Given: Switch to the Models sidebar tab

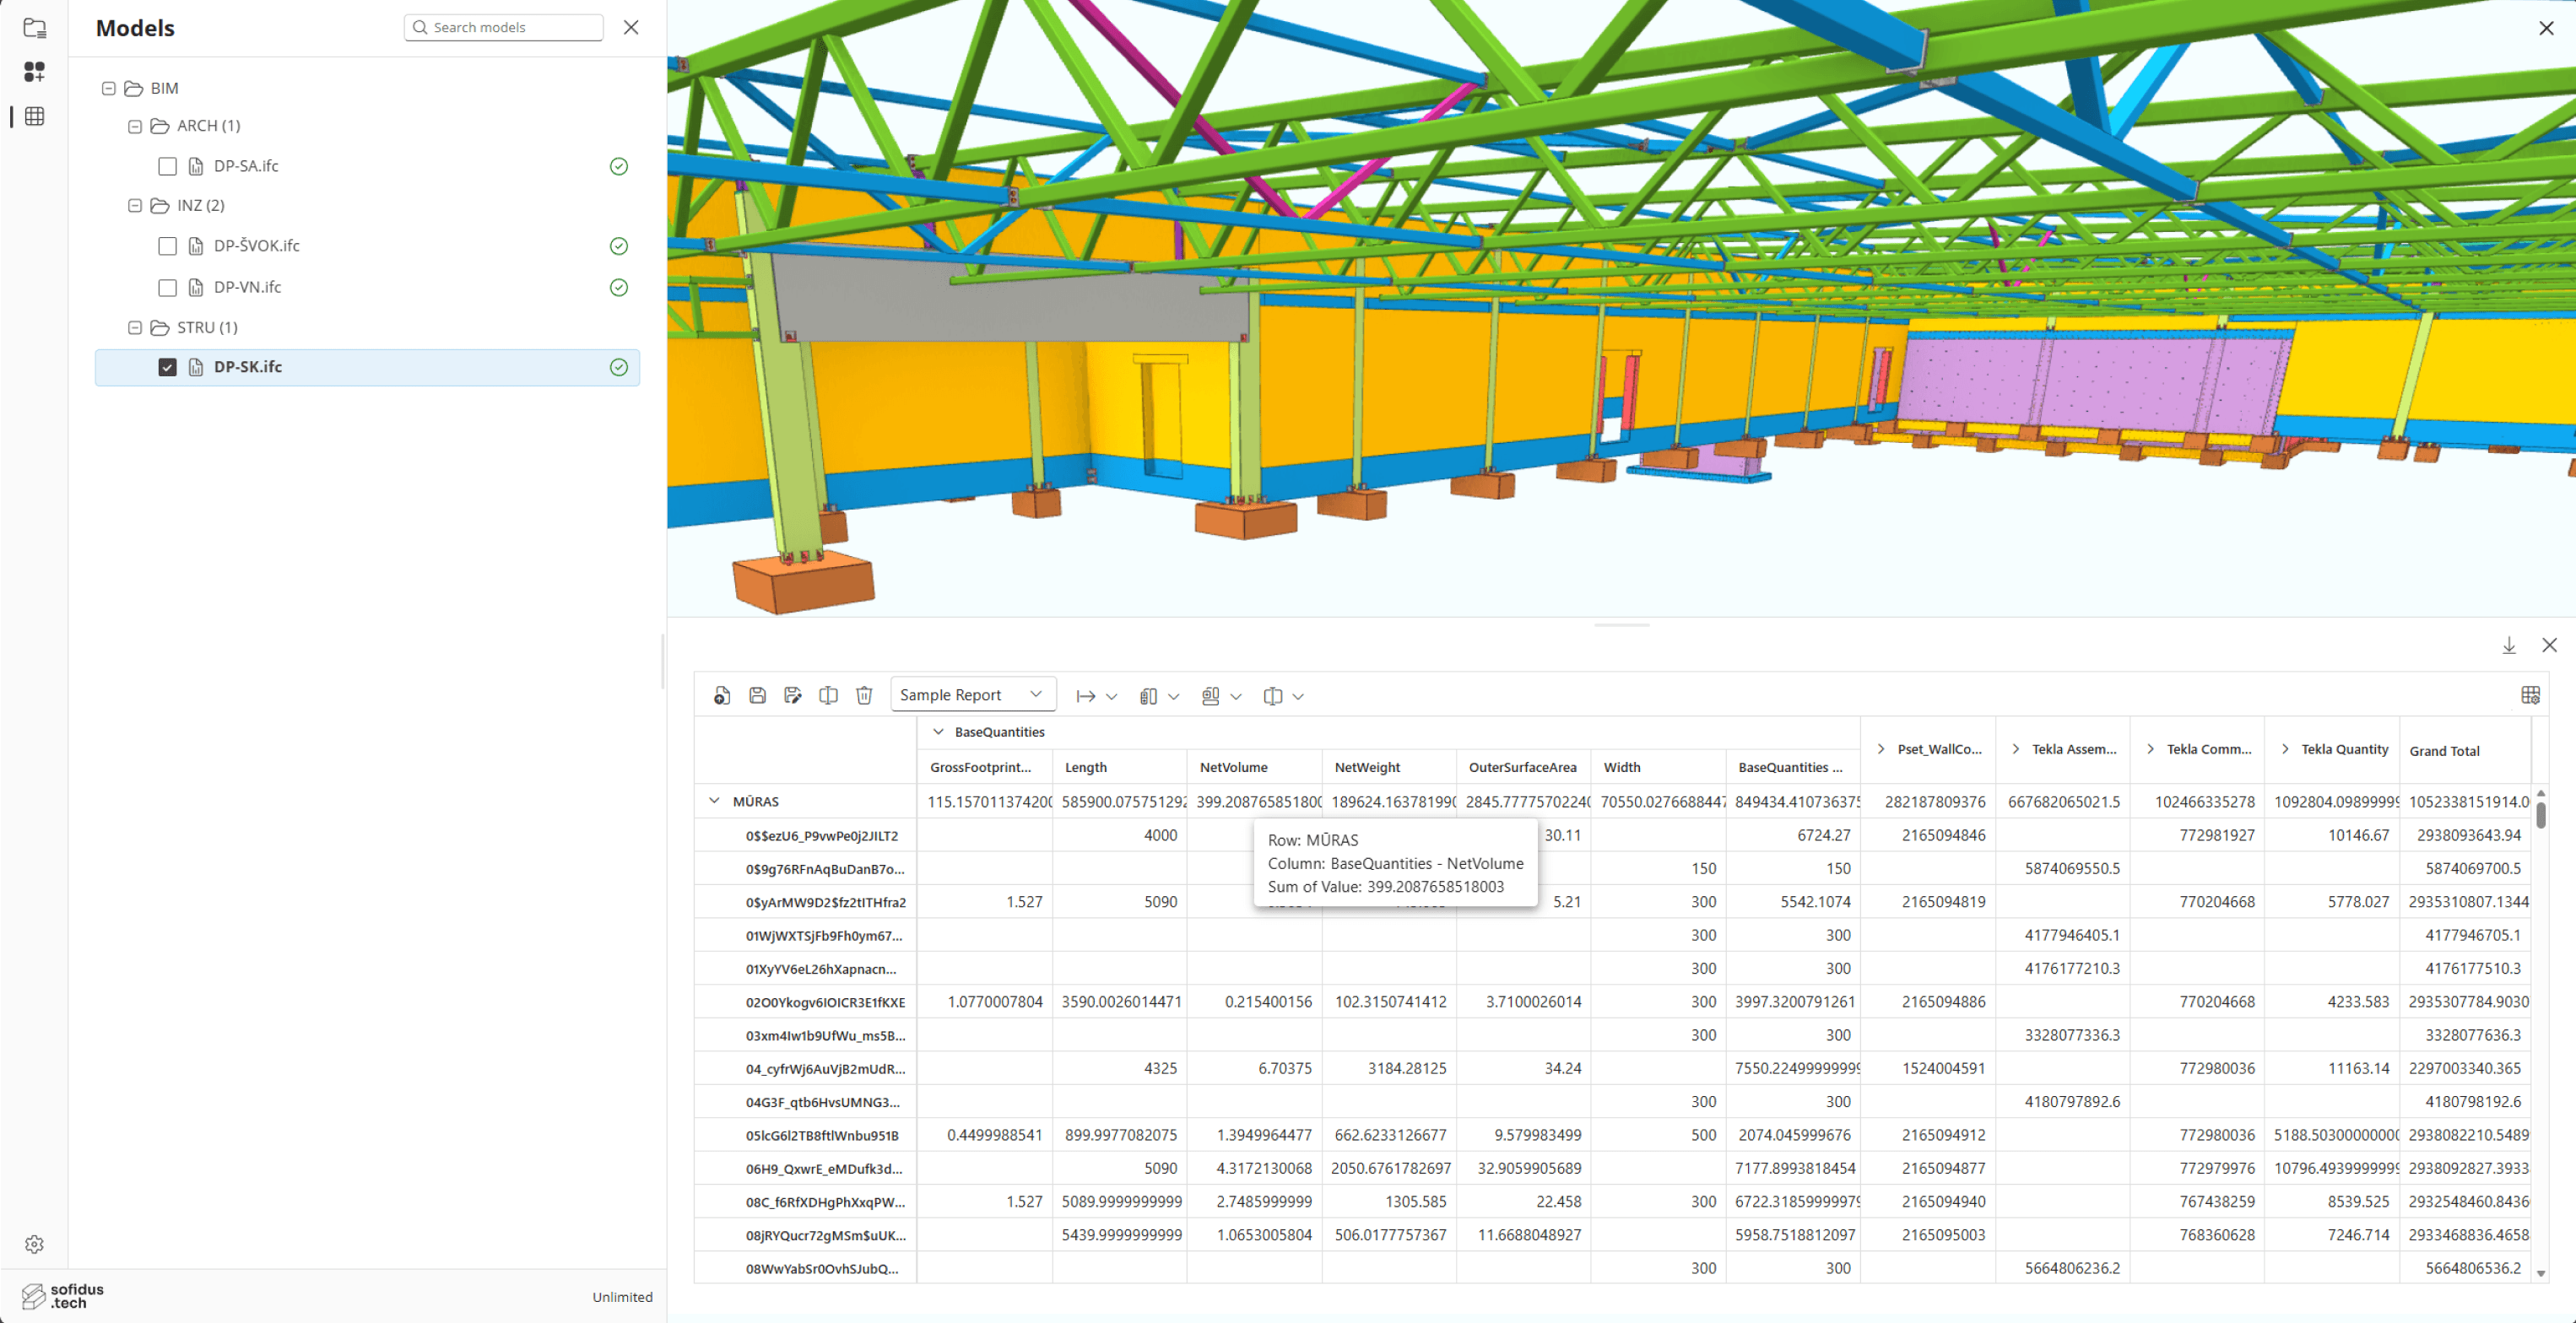Looking at the screenshot, I should [34, 71].
